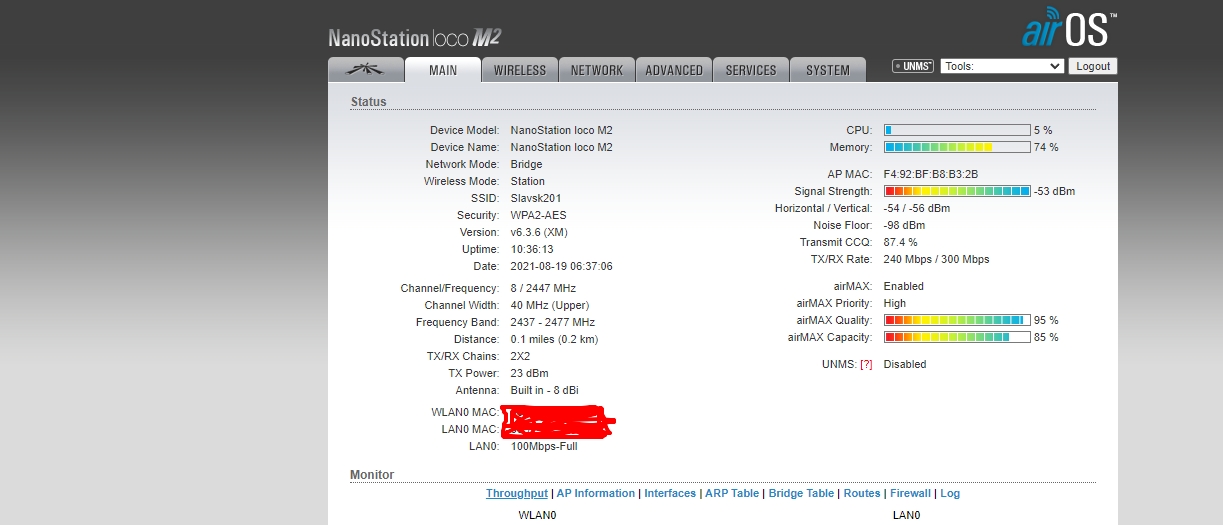Go to the ADVANCED tab

point(674,70)
